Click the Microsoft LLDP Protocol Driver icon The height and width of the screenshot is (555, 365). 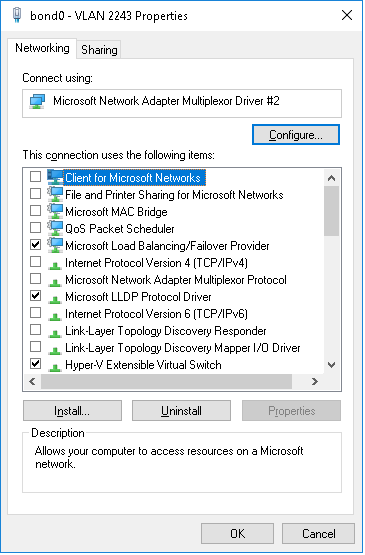tap(55, 299)
